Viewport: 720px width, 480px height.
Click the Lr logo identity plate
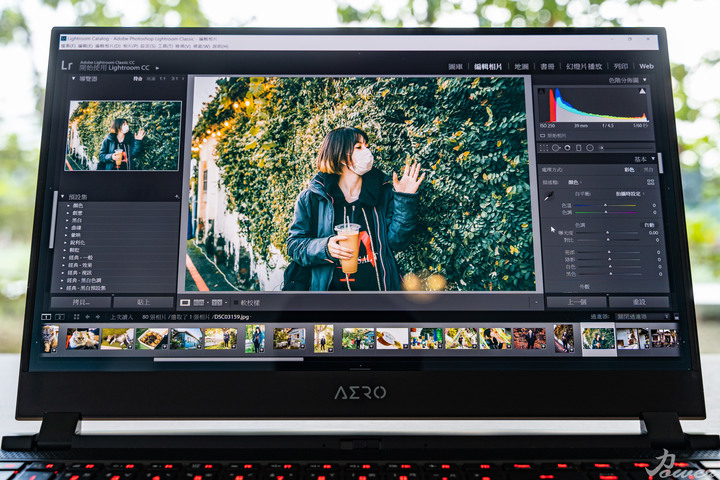[x=67, y=65]
